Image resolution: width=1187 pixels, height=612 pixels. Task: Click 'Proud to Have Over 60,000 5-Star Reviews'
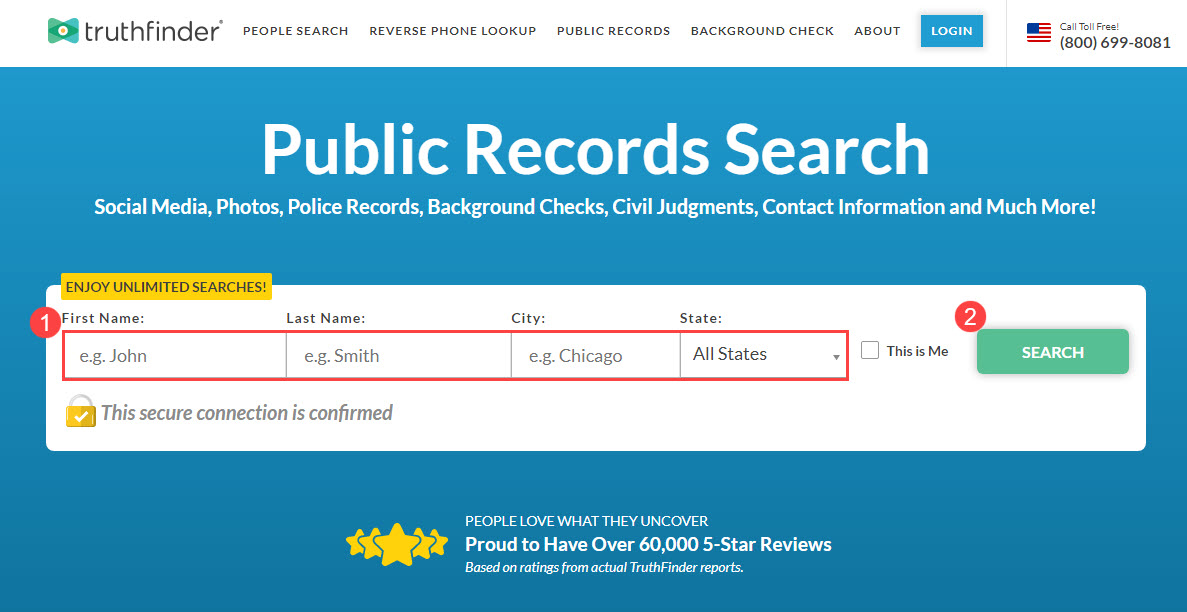648,544
